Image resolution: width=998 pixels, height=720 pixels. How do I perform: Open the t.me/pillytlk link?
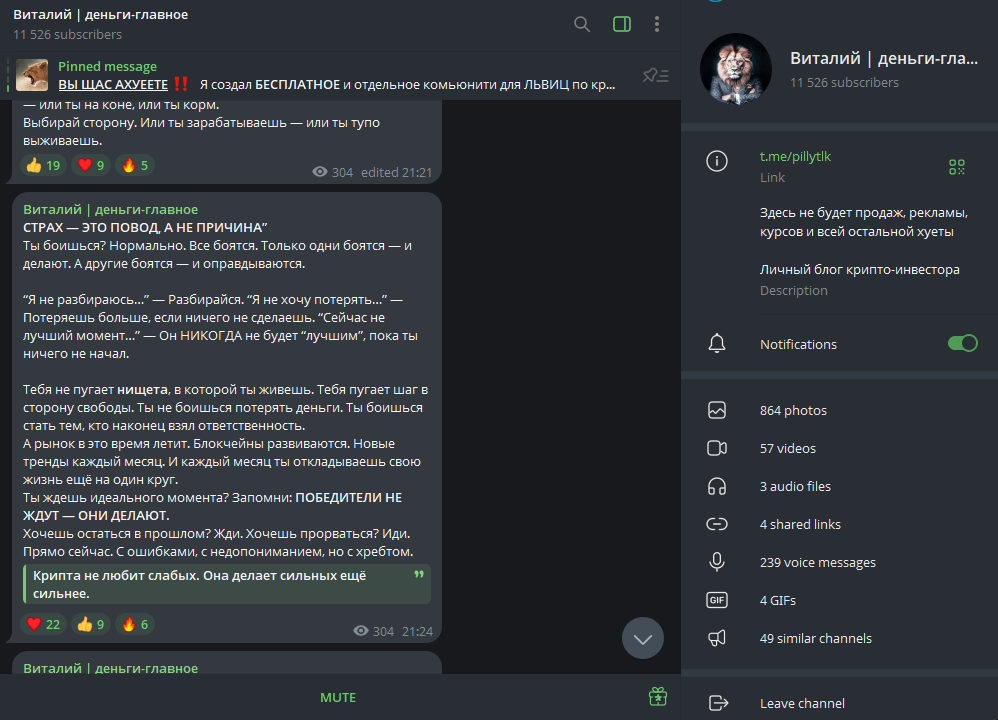click(x=795, y=157)
